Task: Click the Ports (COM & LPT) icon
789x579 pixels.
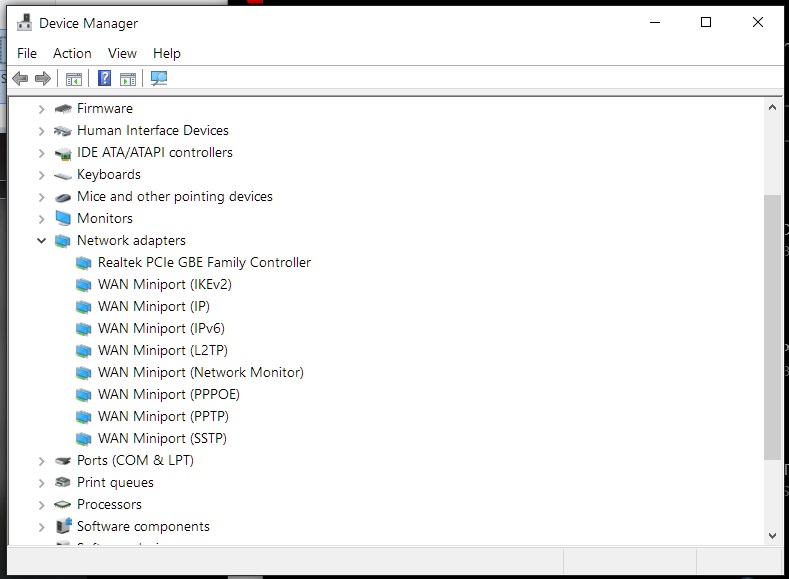Action: pos(63,461)
